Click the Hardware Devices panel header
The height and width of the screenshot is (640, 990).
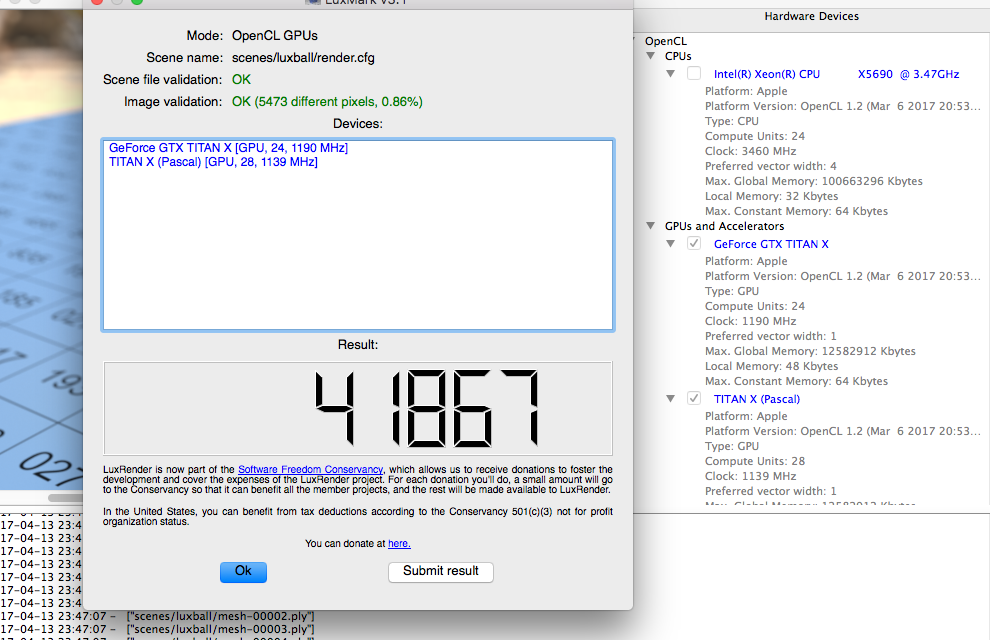811,16
